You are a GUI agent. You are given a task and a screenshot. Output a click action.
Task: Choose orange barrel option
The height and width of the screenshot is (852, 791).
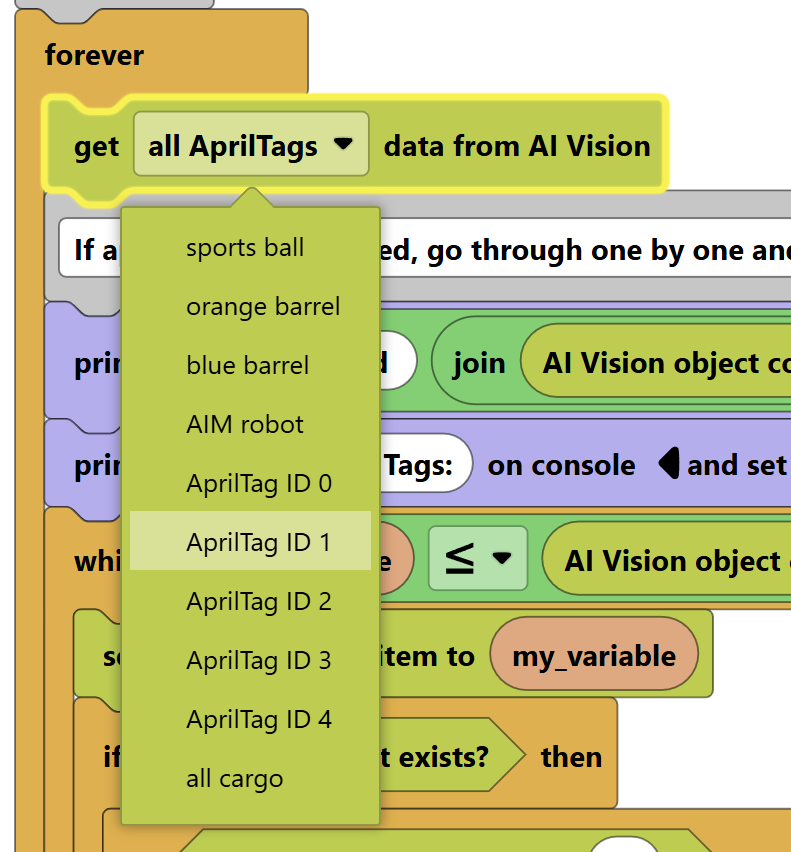click(x=262, y=307)
